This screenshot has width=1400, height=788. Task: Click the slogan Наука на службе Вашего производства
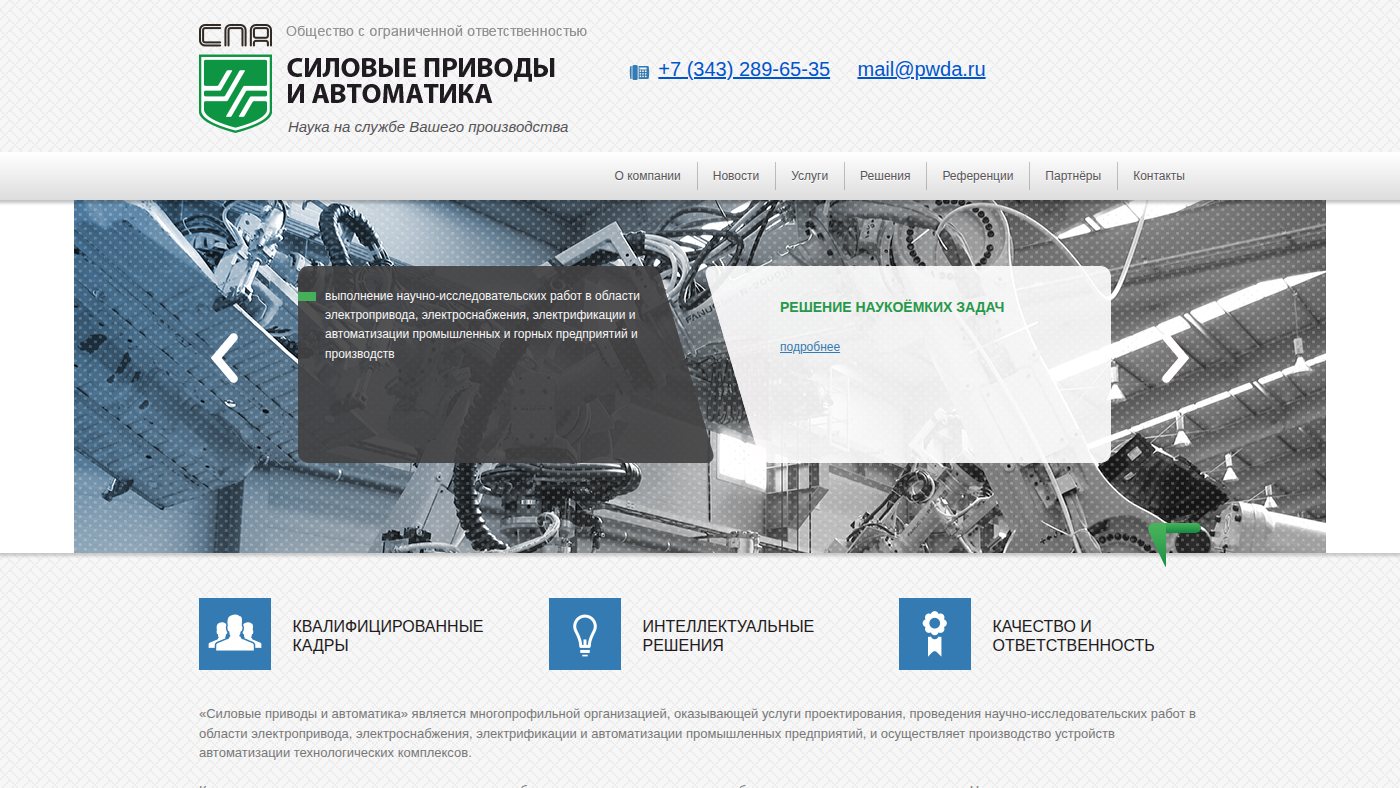click(428, 127)
